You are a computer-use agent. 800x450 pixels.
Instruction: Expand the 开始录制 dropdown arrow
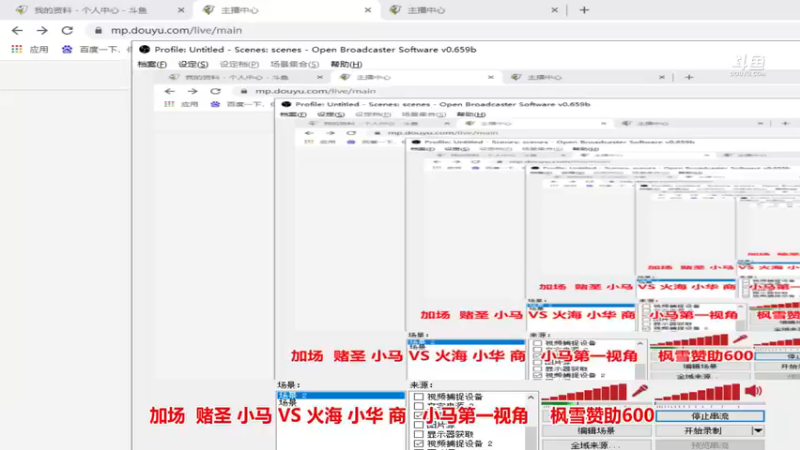[758, 431]
